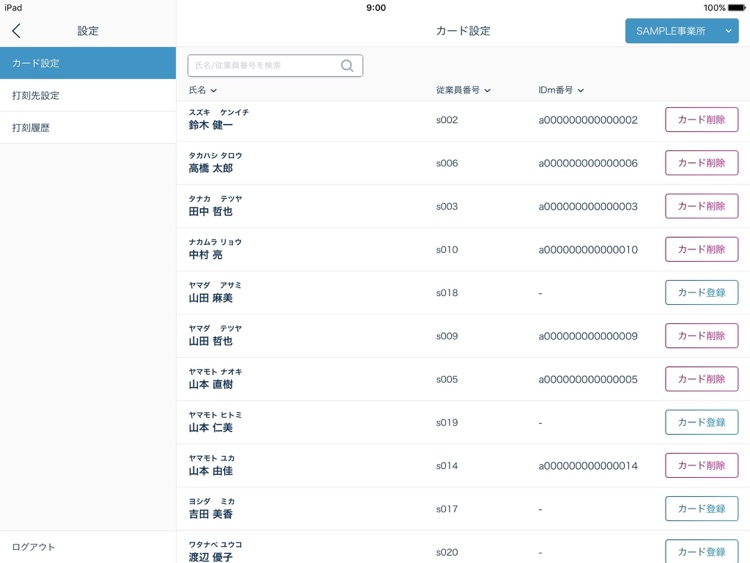Delete card for 山田 哲也
This screenshot has height=563, width=750.
pyautogui.click(x=702, y=336)
